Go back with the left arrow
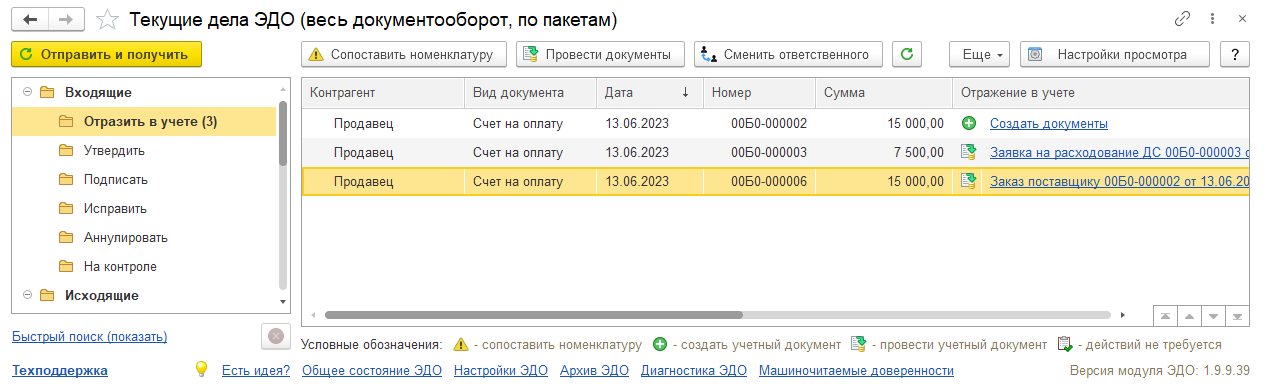1269x391 pixels. pyautogui.click(x=31, y=19)
